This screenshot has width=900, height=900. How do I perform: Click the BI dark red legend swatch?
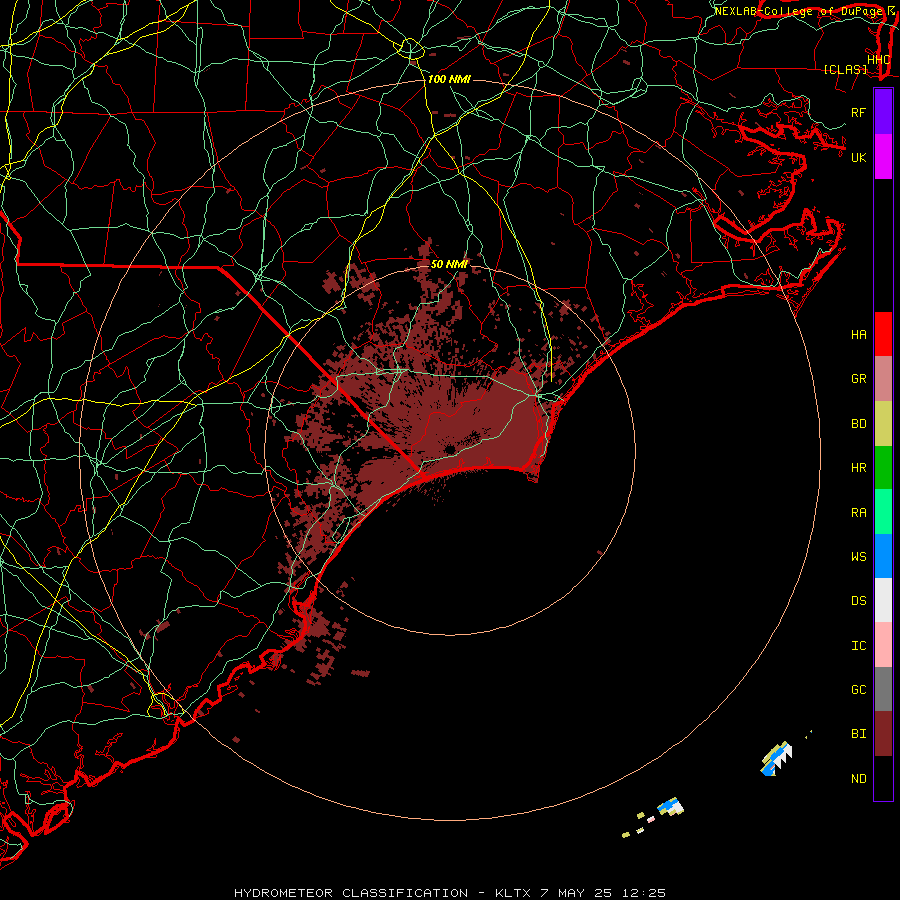point(883,734)
